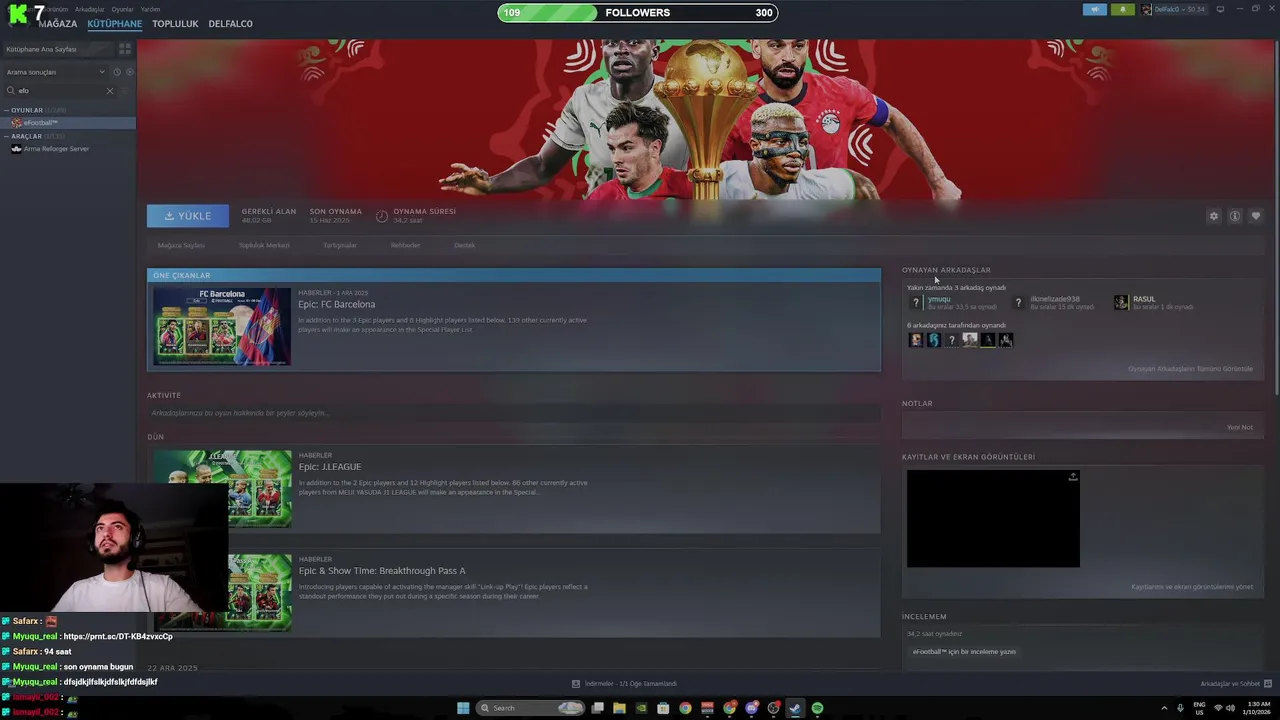Open TOPLULUK community tab
Image resolution: width=1280 pixels, height=720 pixels.
[x=175, y=24]
